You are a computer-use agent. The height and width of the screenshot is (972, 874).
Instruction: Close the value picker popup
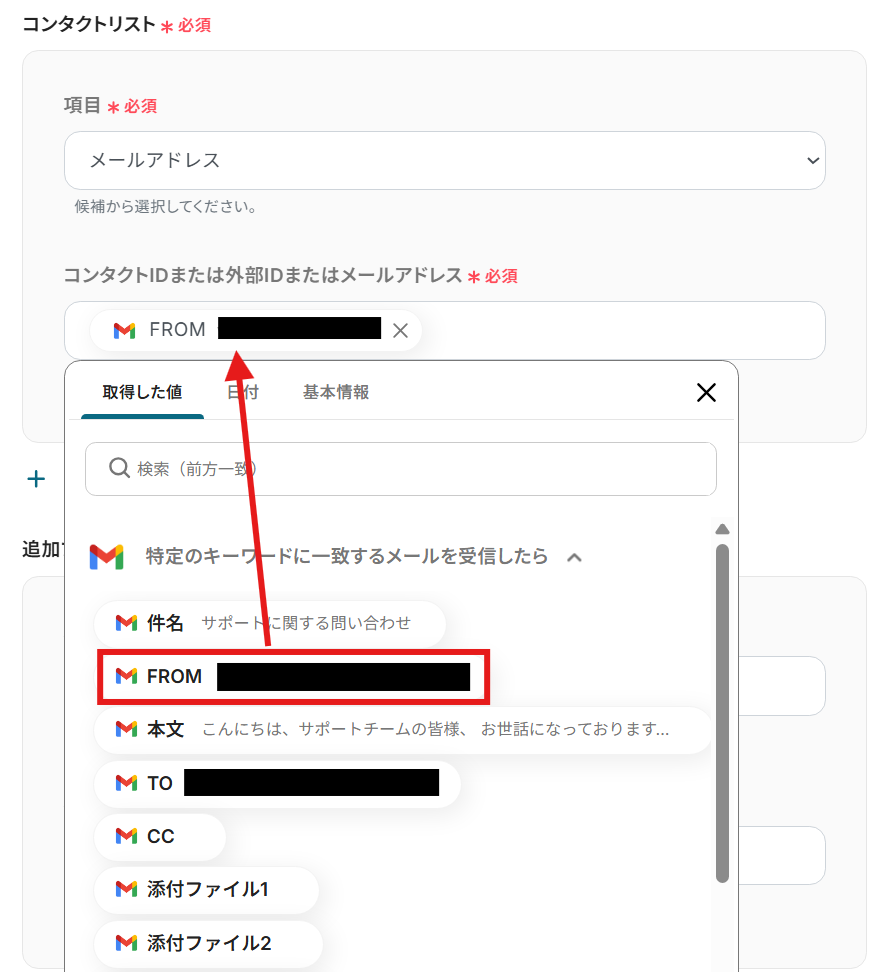click(x=706, y=392)
